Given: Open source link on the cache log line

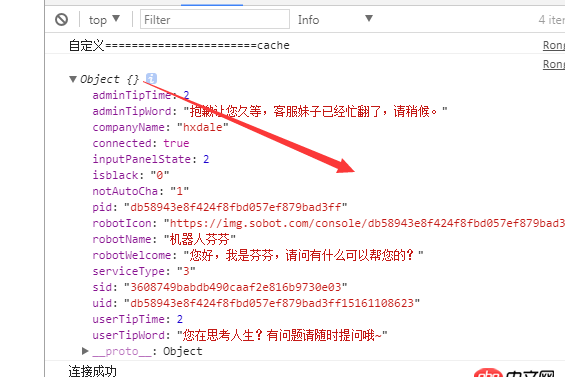Looking at the screenshot, I should point(554,45).
